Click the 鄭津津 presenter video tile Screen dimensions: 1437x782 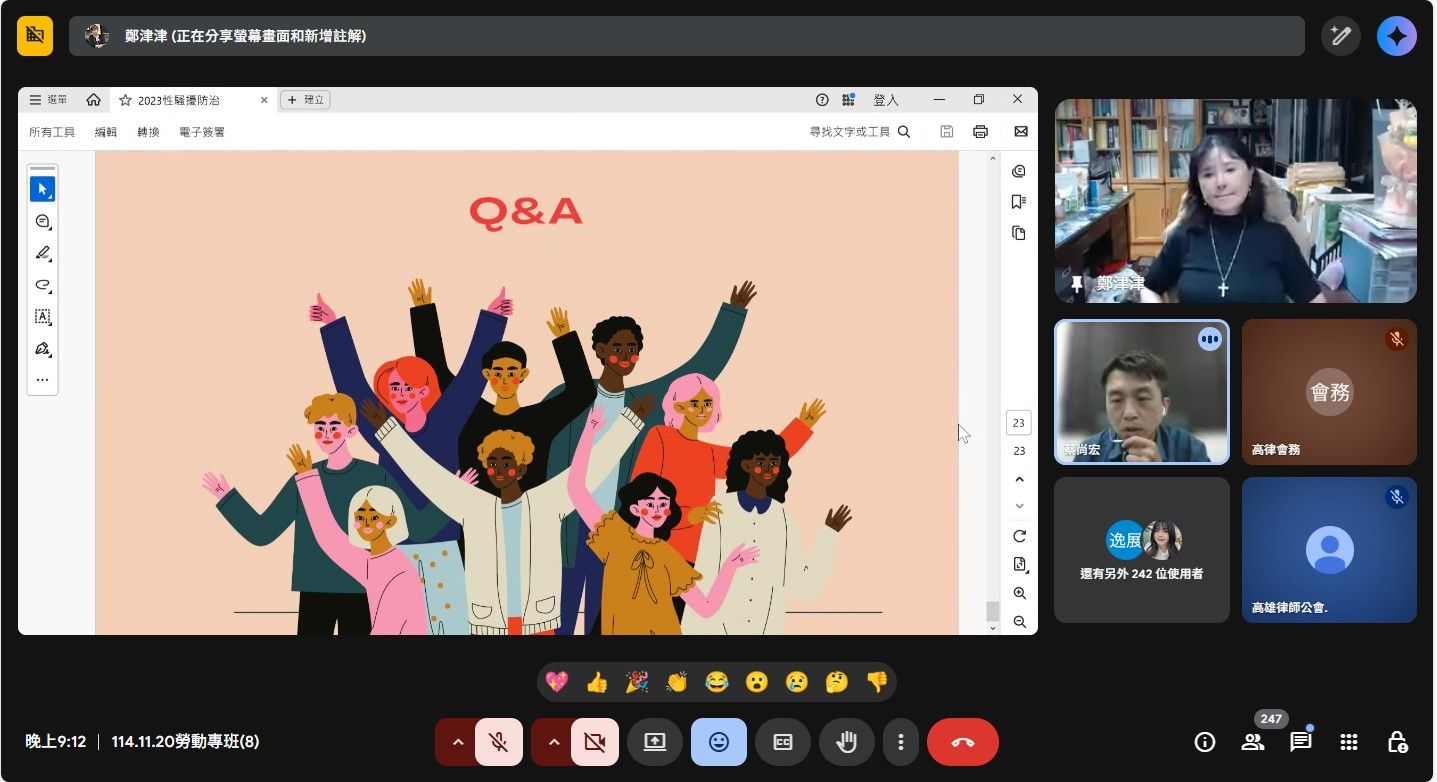[1235, 201]
